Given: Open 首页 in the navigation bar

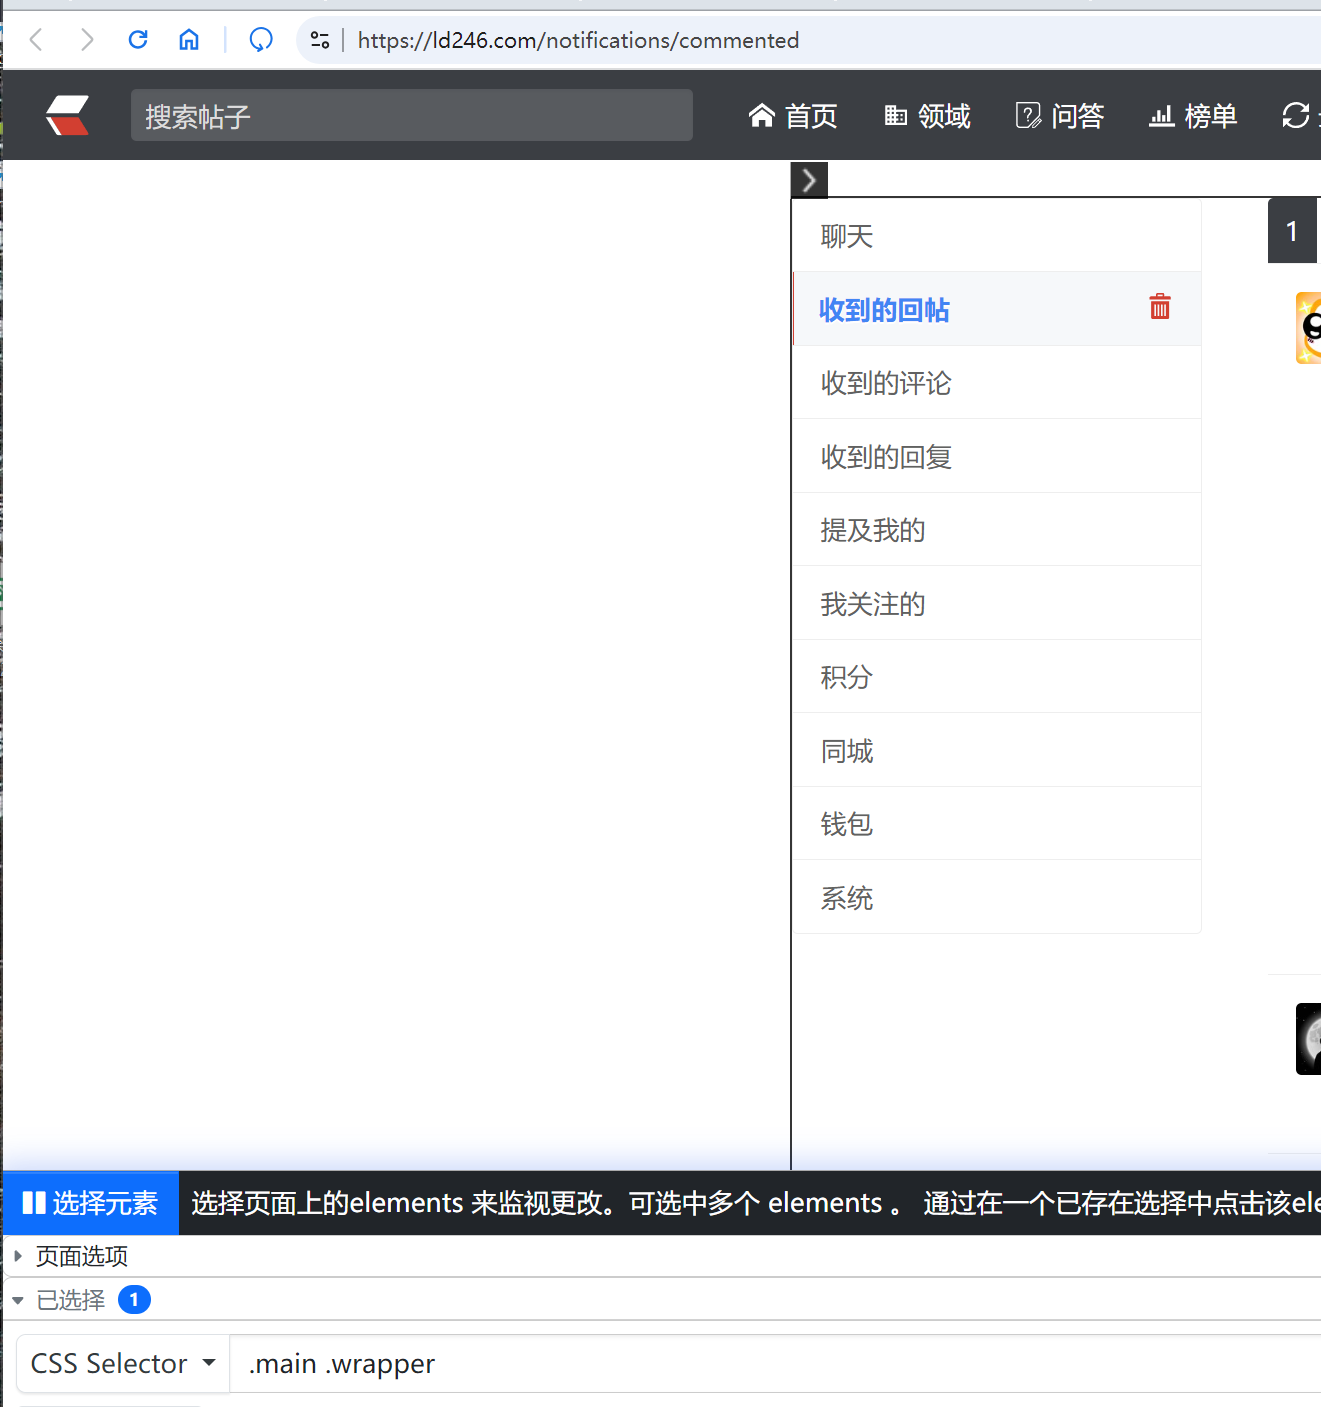Looking at the screenshot, I should (793, 116).
